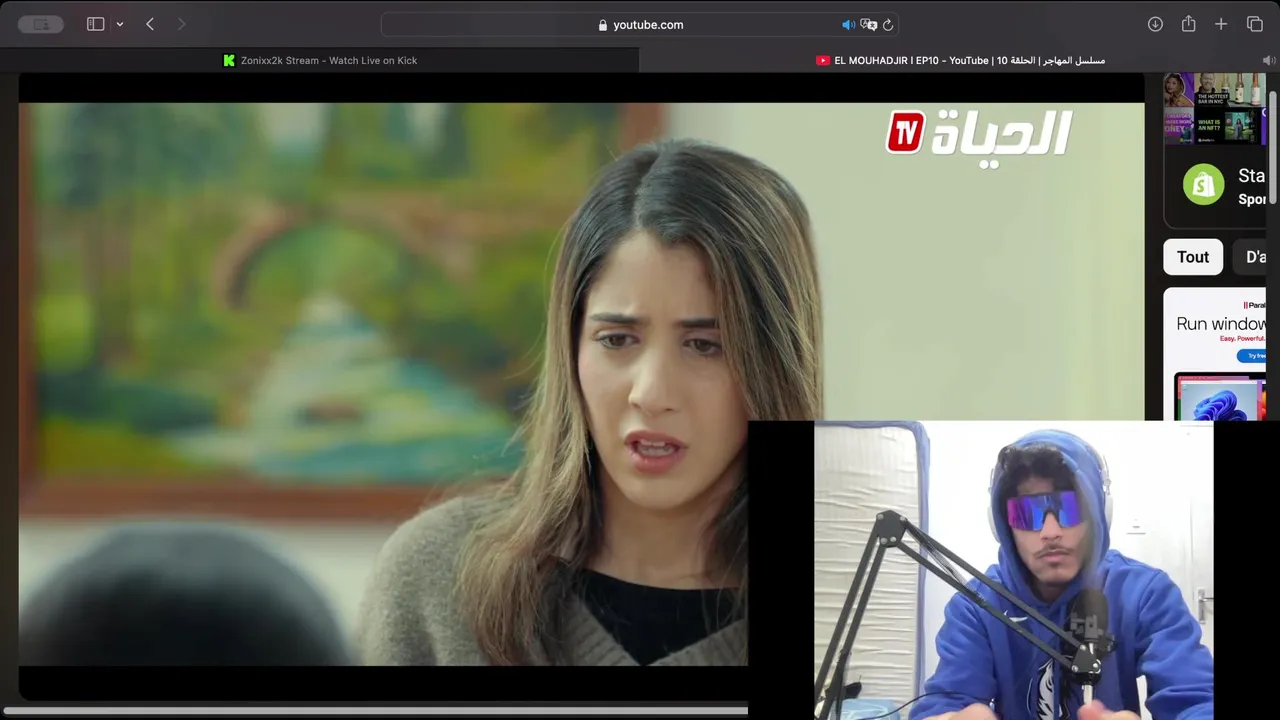1280x720 pixels.
Task: Click the 'Try free' button in Parallels ad
Action: tap(1252, 355)
